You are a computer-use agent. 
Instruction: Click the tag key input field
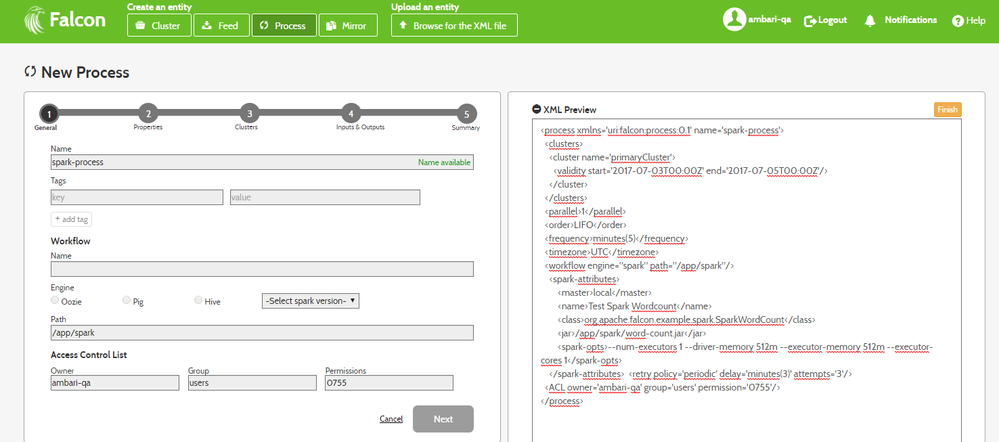pos(136,197)
